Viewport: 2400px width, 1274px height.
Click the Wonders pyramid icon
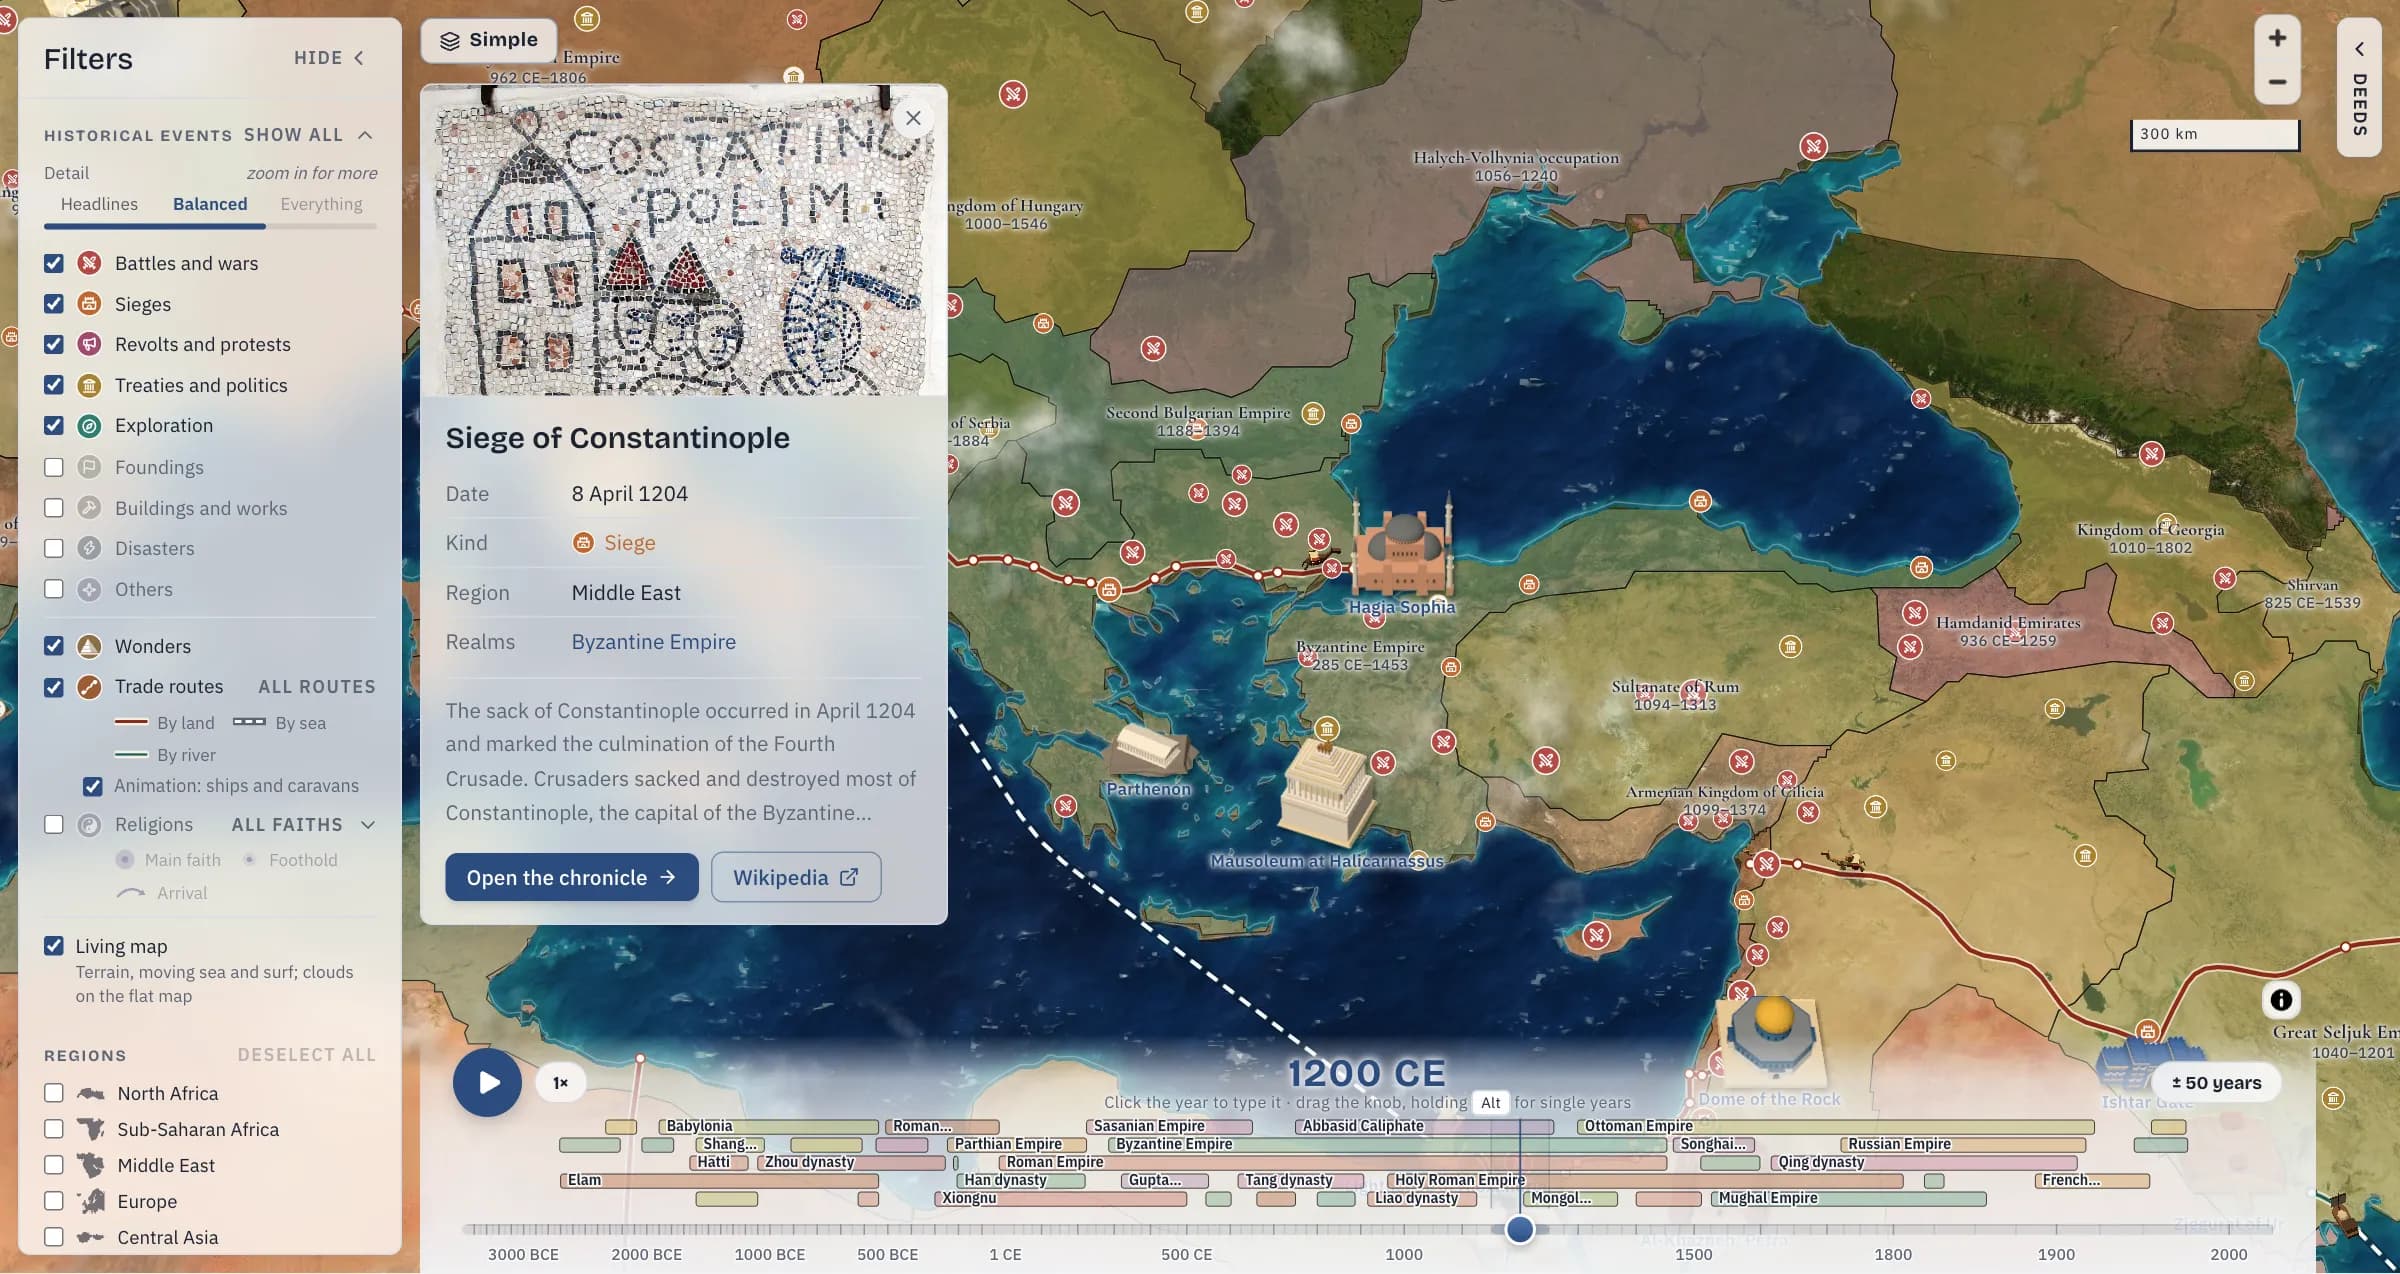coord(89,646)
